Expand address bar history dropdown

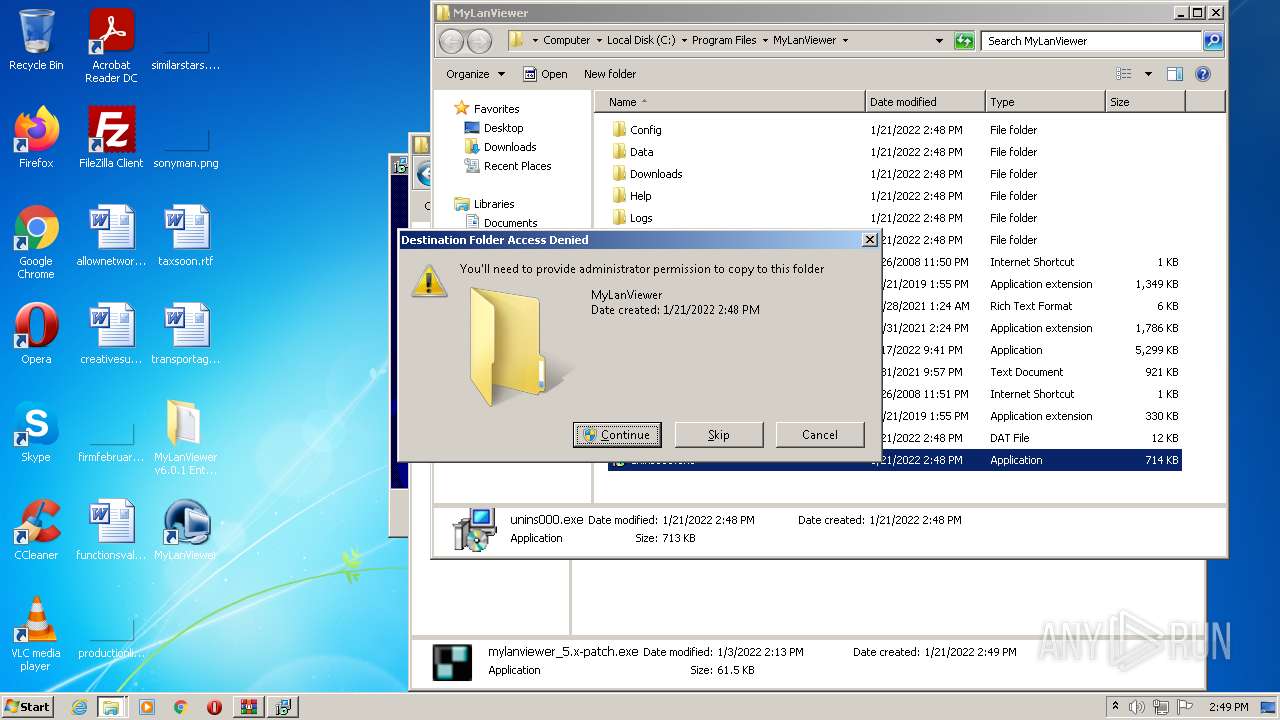click(x=939, y=41)
